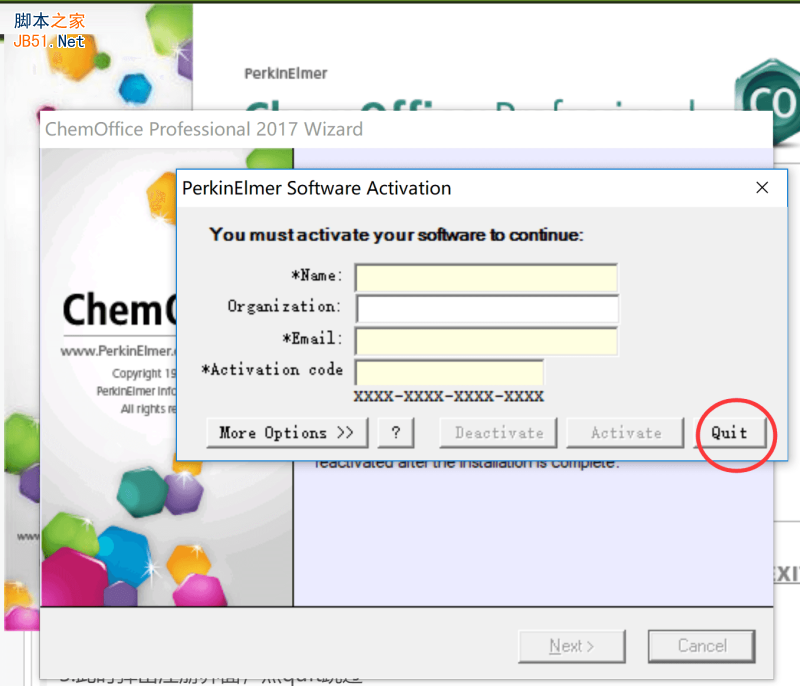Click the XXXX-XXXX-XXXX-XXXX format hint text

(449, 396)
